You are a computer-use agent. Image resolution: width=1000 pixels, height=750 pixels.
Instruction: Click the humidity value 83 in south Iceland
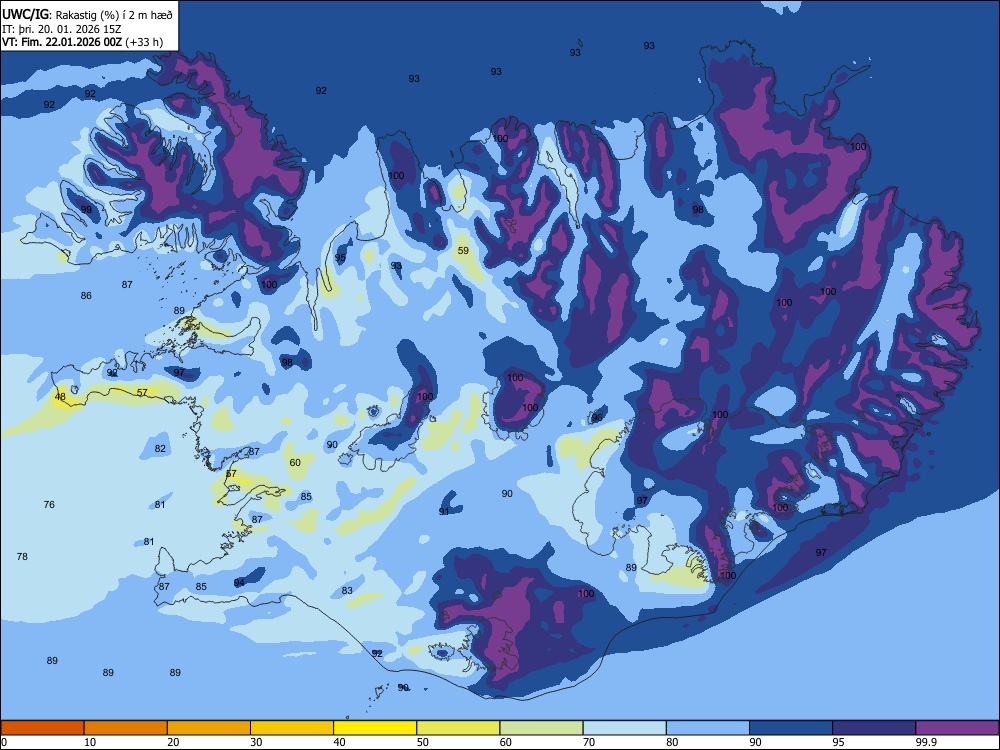347,591
